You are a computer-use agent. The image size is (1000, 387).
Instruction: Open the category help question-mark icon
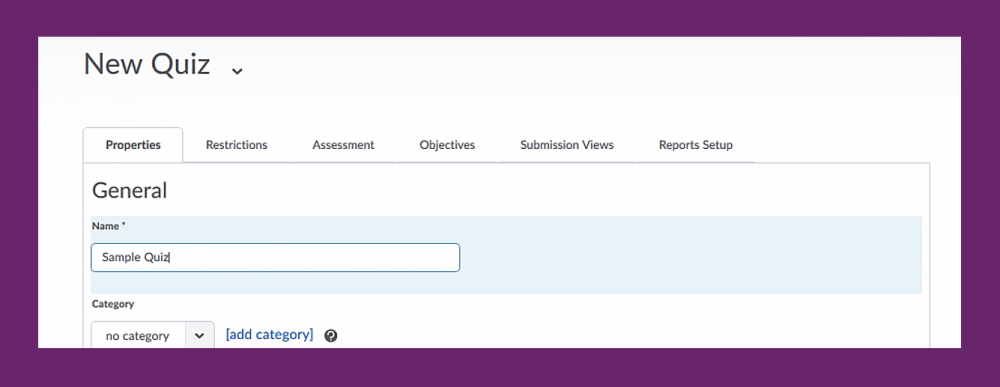click(330, 335)
